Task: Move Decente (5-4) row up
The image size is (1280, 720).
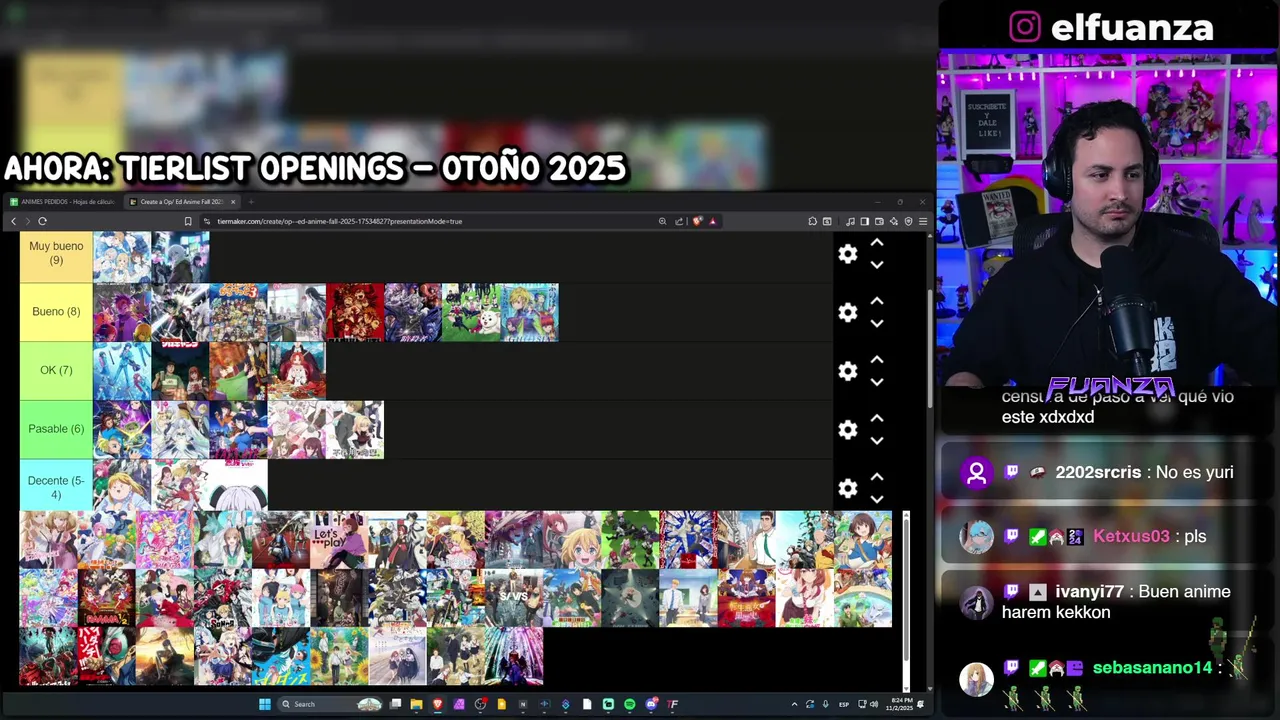Action: point(877,477)
